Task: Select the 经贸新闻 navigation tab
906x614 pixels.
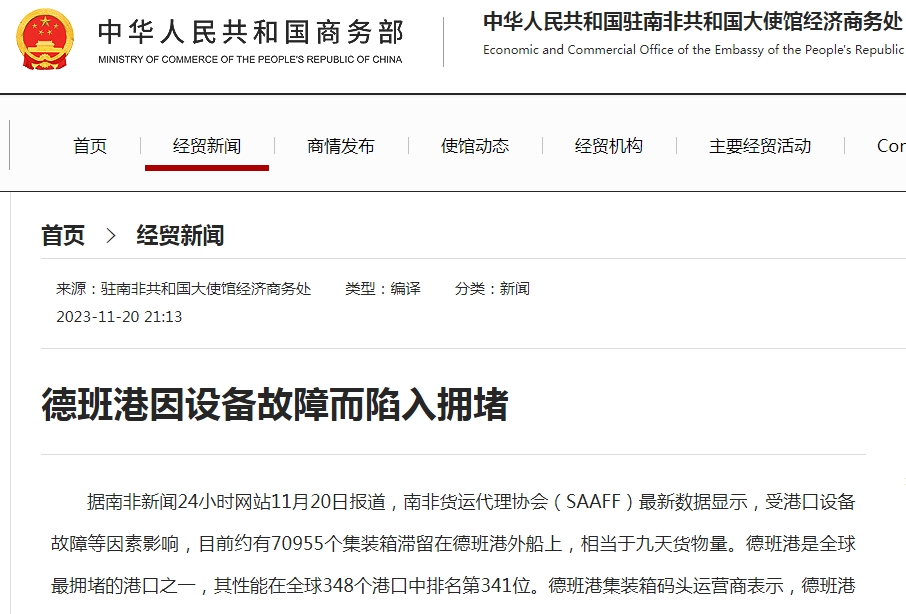Action: click(207, 145)
